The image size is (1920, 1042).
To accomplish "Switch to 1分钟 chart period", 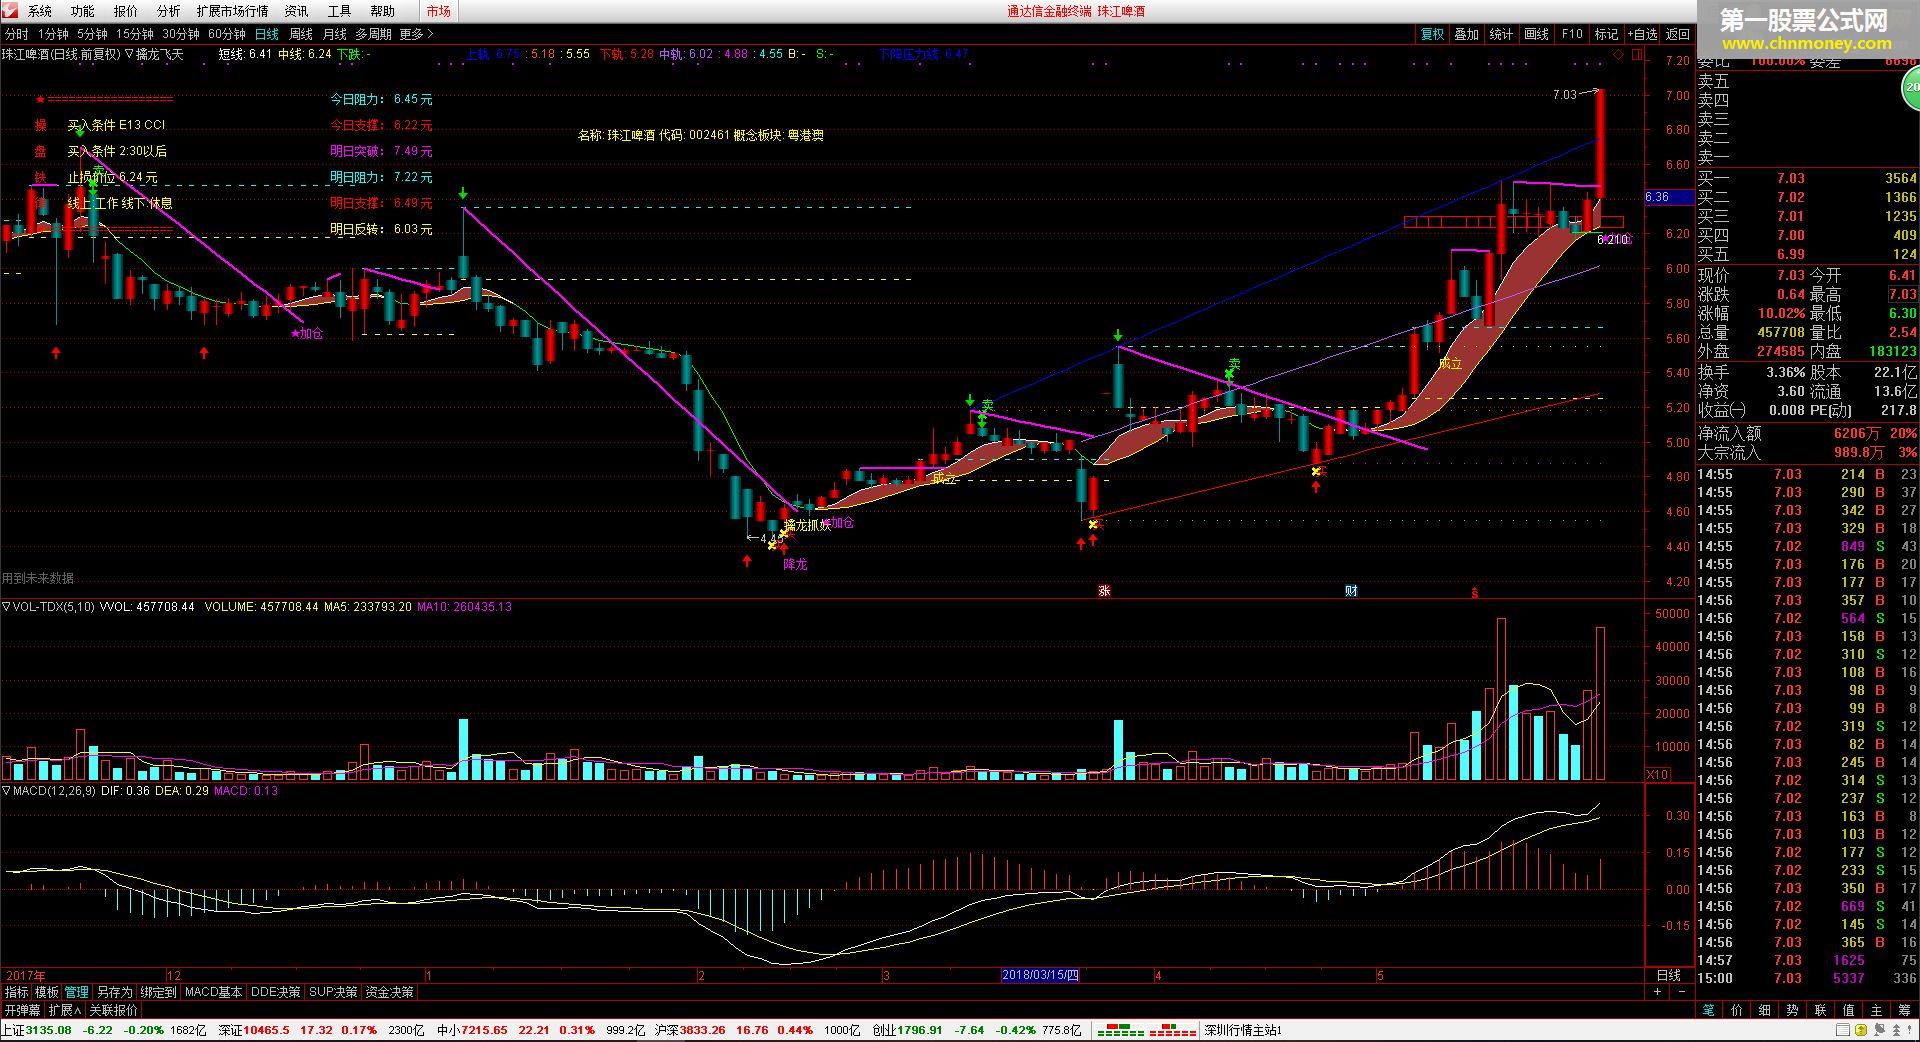I will 53,34.
